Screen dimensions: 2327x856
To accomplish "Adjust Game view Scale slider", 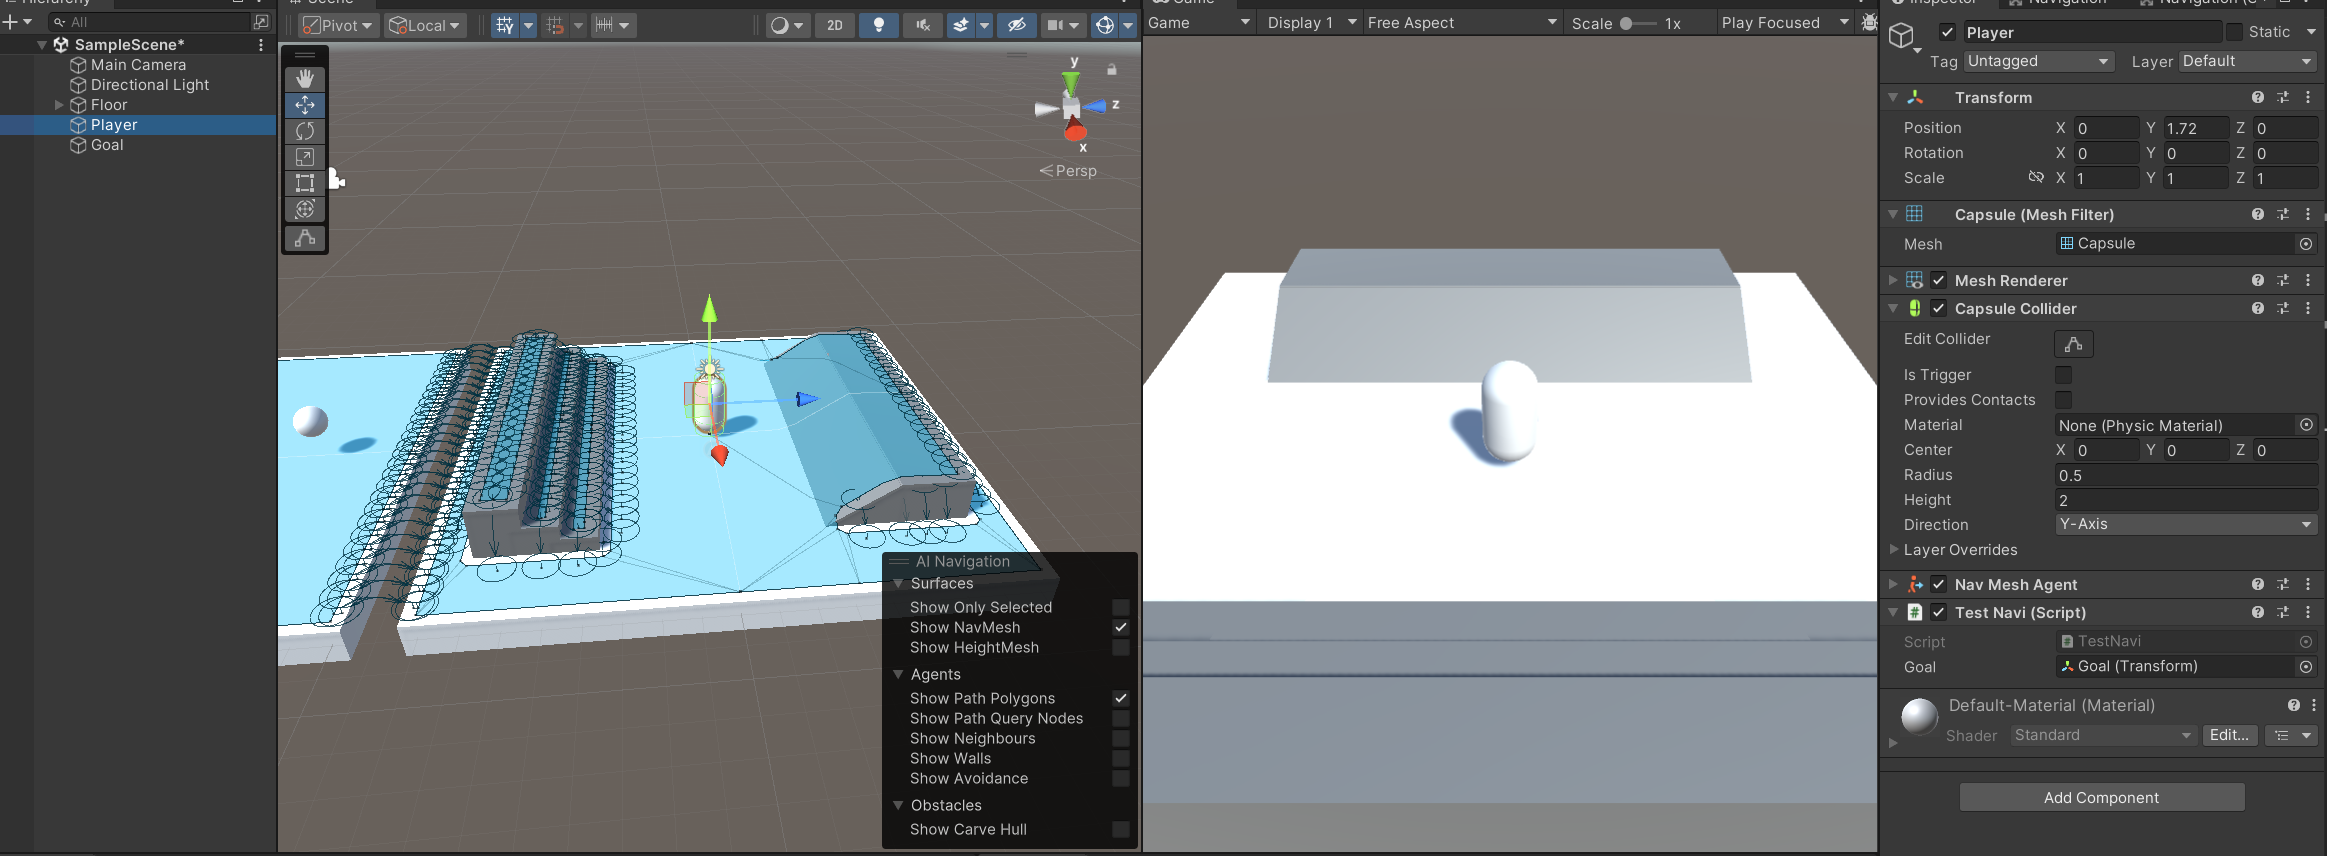I will point(1638,23).
